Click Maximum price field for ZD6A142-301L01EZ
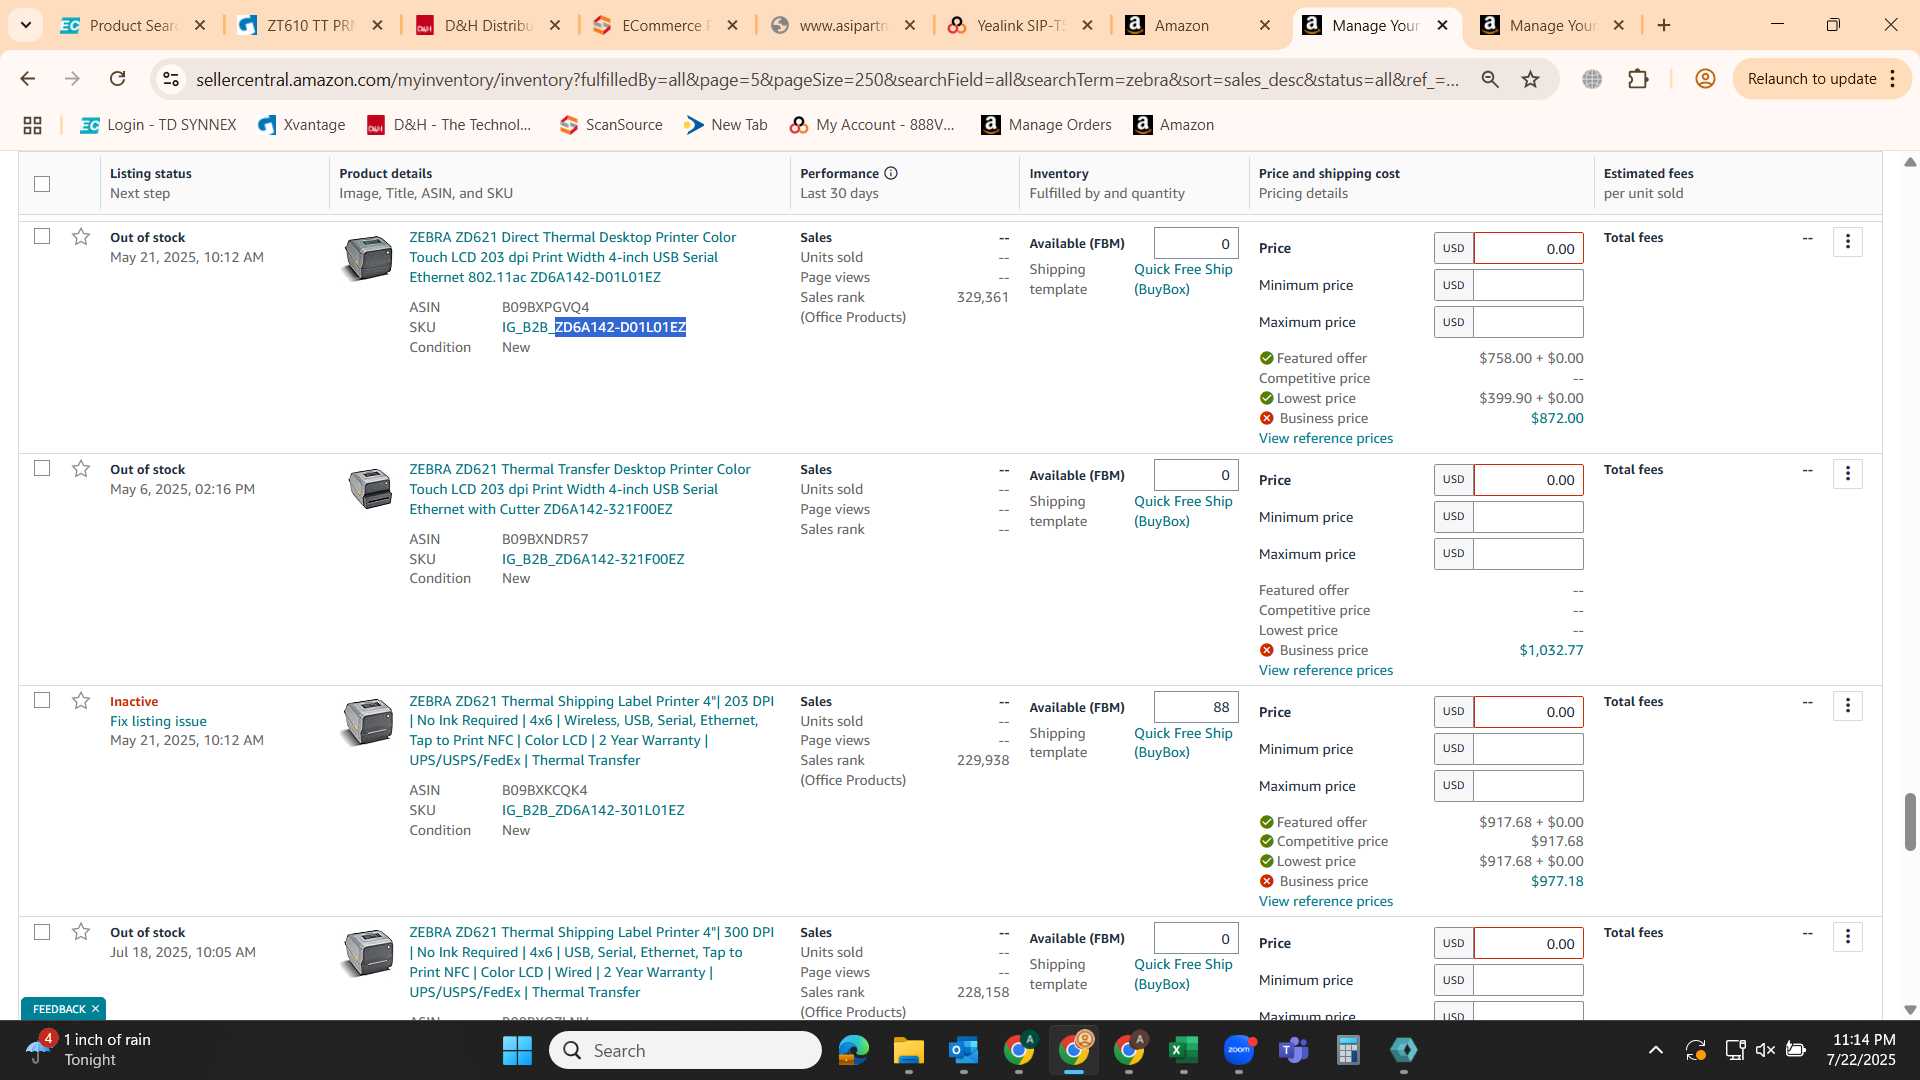 pos(1528,786)
